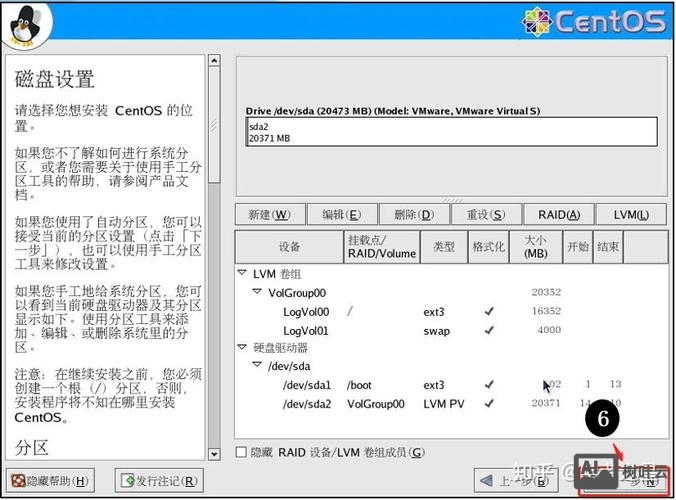The height and width of the screenshot is (500, 676).
Task: Click the CentOS logo
Action: (x=594, y=21)
